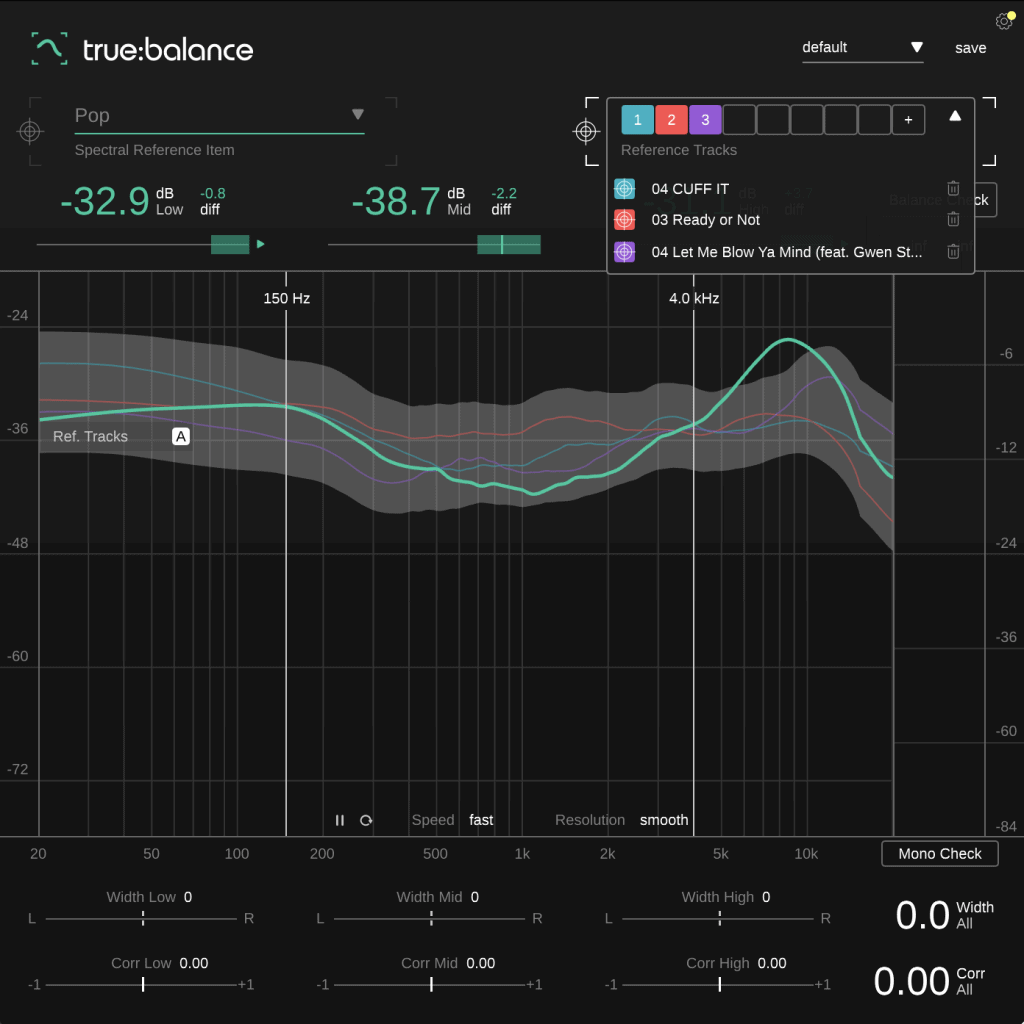This screenshot has width=1024, height=1024.
Task: Click the save button
Action: pos(970,47)
